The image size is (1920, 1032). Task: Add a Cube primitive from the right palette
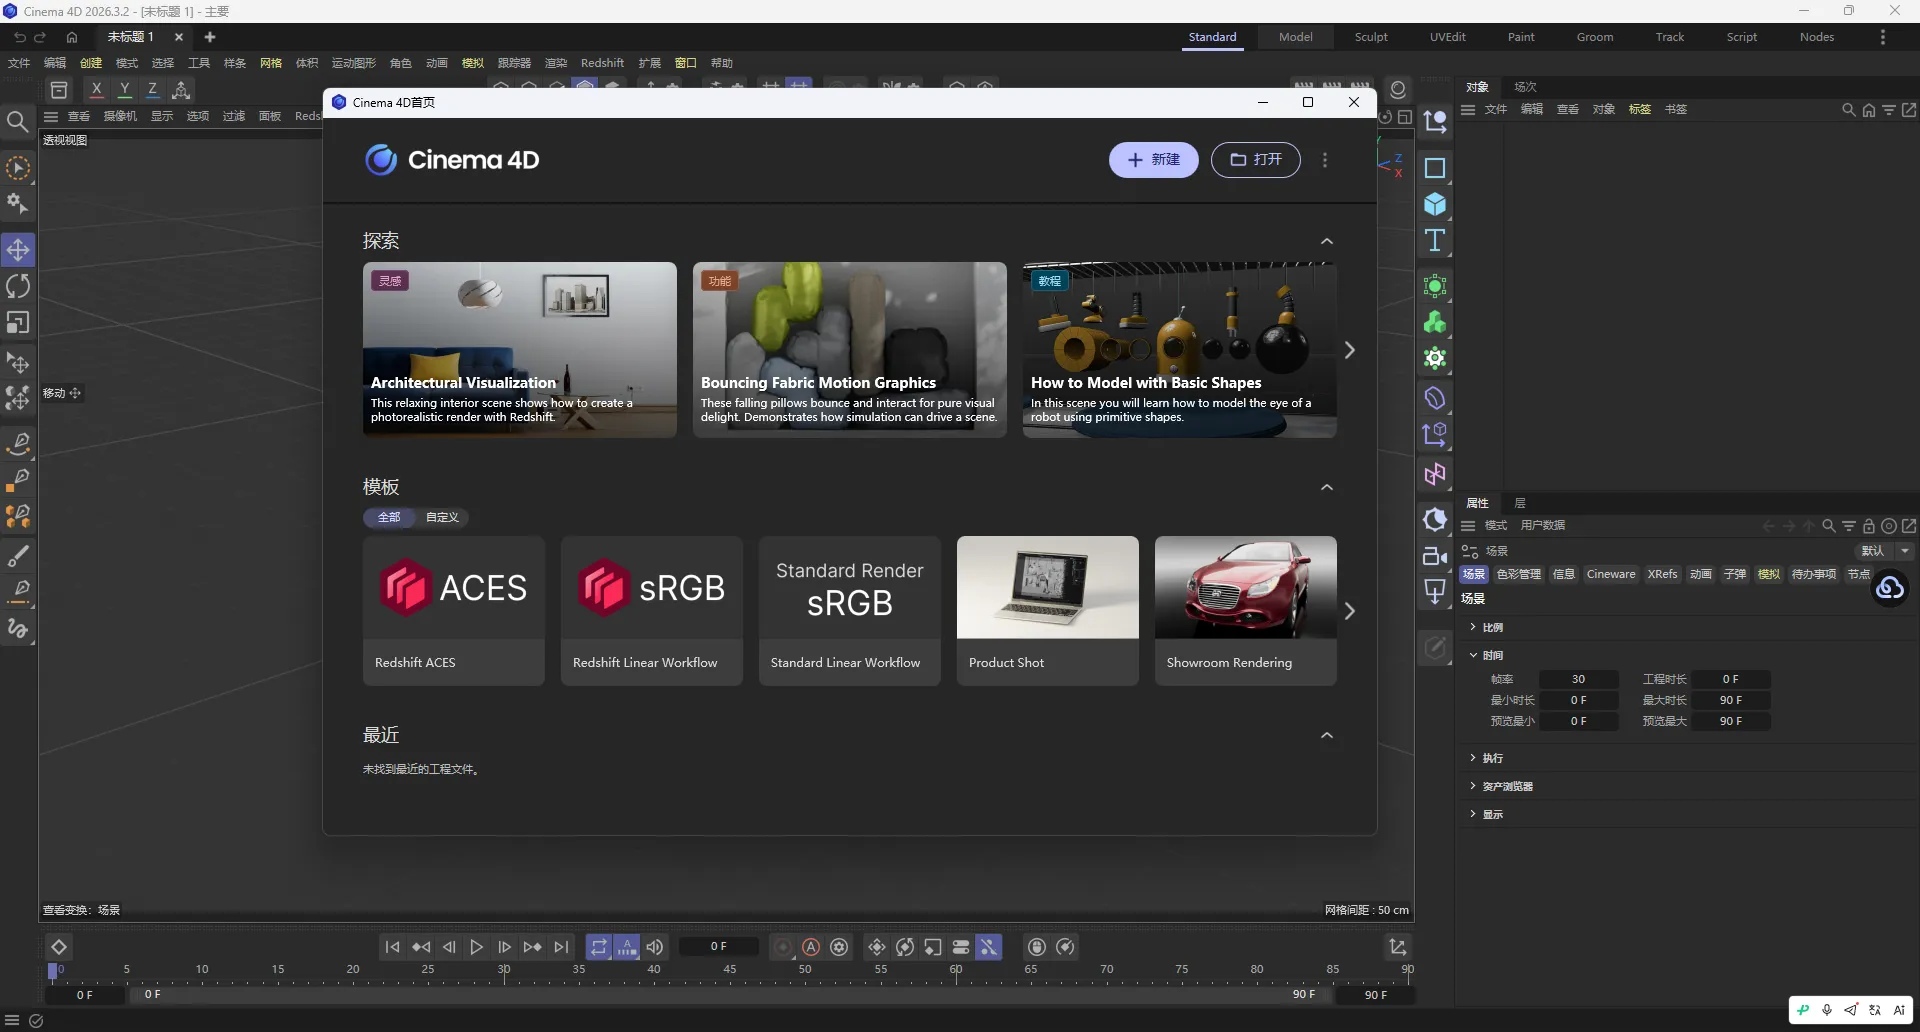(1435, 204)
